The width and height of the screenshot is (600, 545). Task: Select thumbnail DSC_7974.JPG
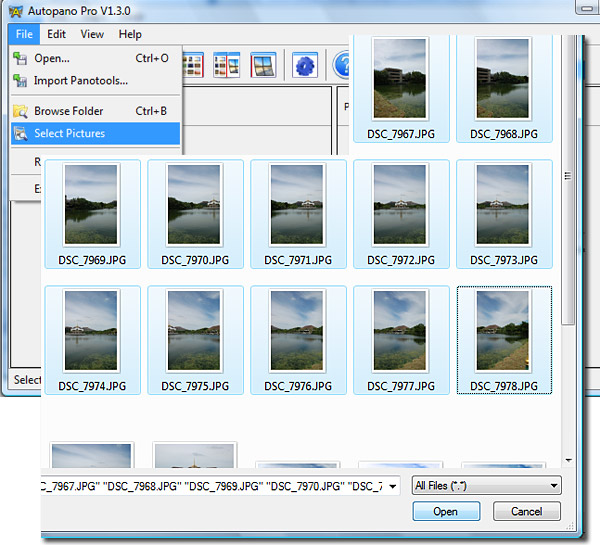92,340
